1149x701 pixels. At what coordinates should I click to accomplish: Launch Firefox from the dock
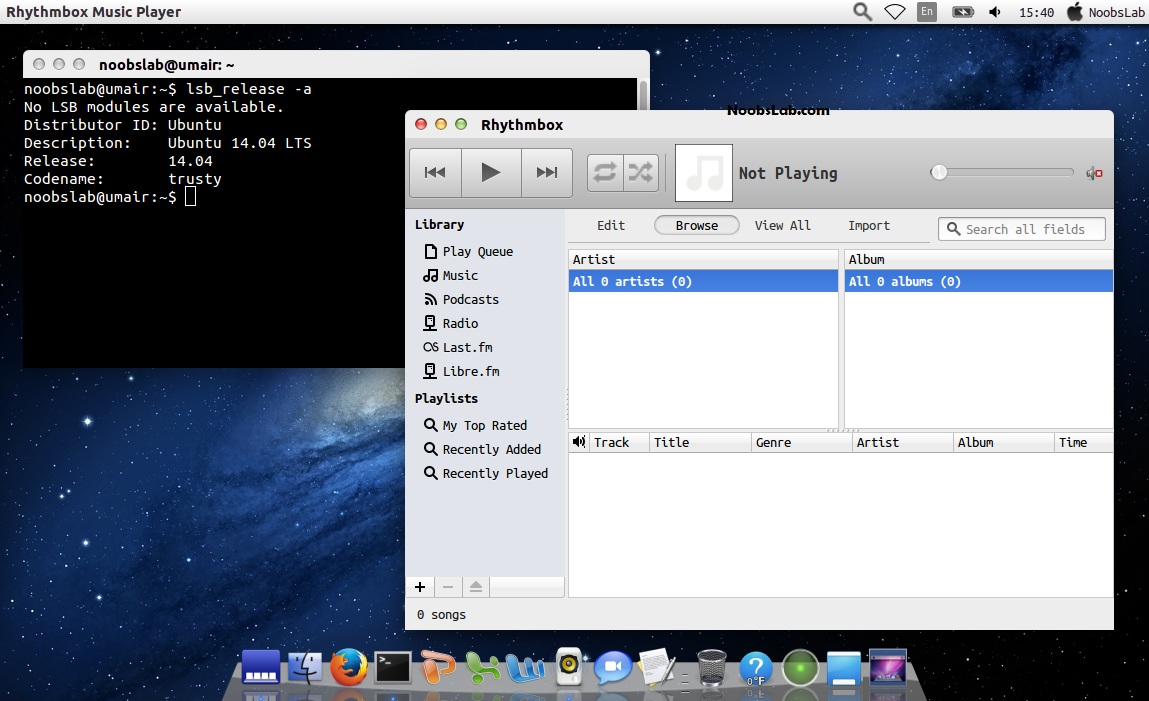[x=348, y=667]
